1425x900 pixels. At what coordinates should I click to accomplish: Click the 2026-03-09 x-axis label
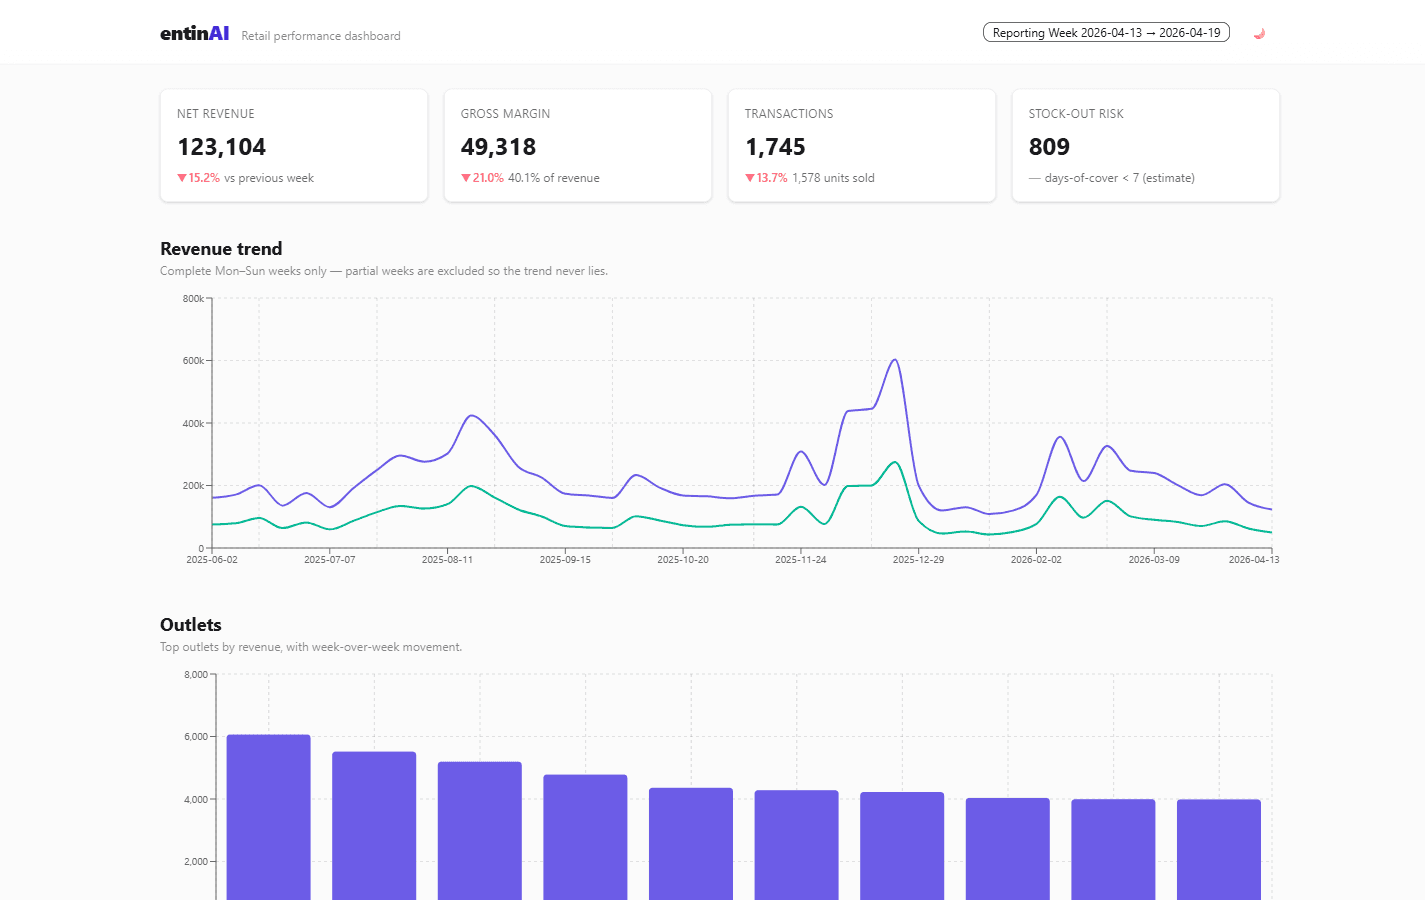(x=1154, y=560)
